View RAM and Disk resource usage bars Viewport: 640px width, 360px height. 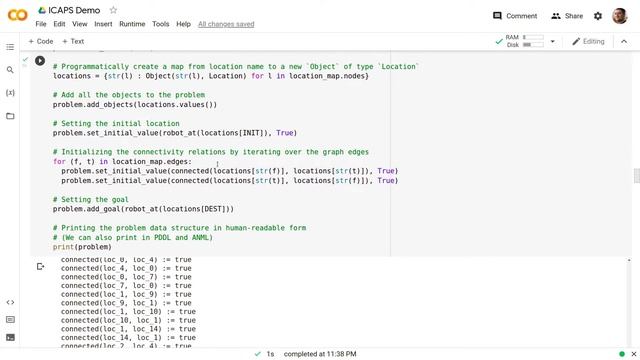coord(524,41)
